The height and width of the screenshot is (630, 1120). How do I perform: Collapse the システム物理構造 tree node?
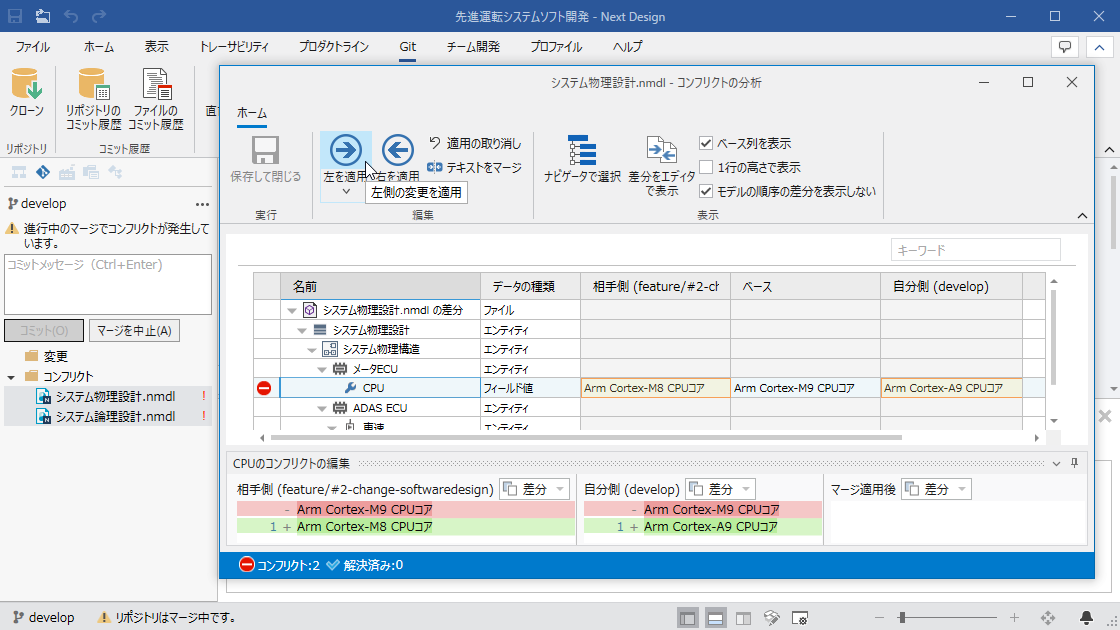pyautogui.click(x=311, y=350)
